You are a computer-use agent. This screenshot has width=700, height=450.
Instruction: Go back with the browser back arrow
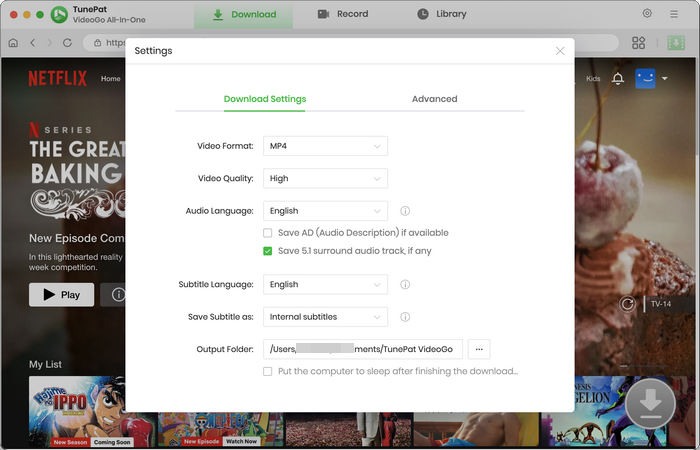(x=33, y=43)
